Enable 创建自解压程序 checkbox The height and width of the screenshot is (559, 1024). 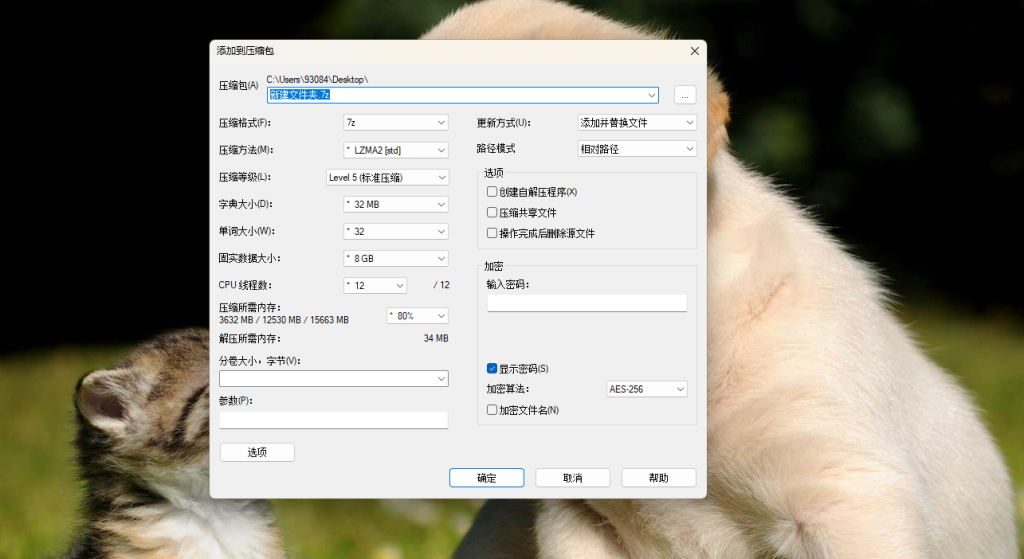pos(492,192)
